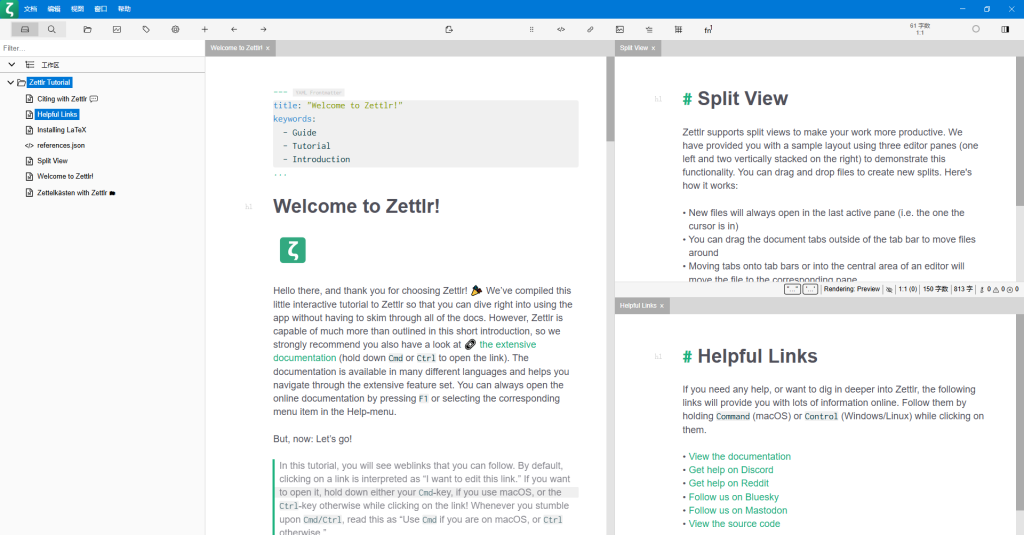Open Welcome to Zettlr! file in tree
This screenshot has height=535, width=1024.
pyautogui.click(x=65, y=176)
